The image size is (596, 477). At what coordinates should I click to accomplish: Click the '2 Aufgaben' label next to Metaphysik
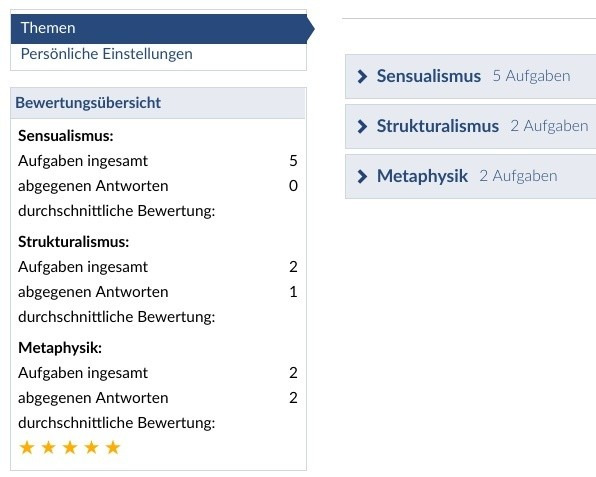click(x=518, y=176)
